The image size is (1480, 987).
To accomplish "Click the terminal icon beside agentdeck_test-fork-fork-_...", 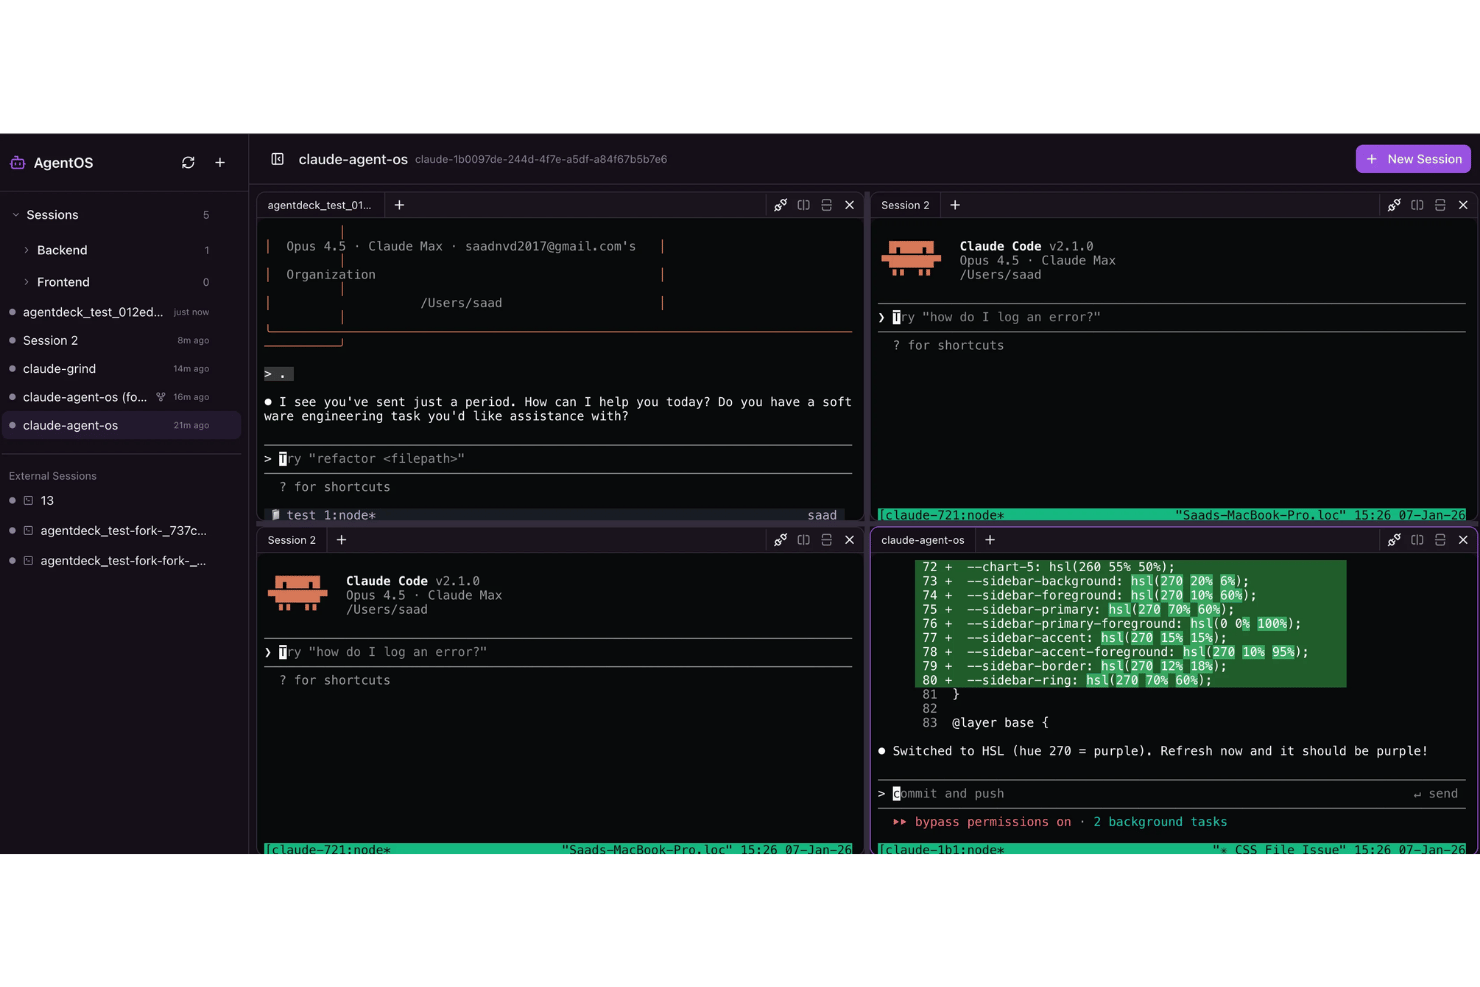I will pyautogui.click(x=28, y=561).
